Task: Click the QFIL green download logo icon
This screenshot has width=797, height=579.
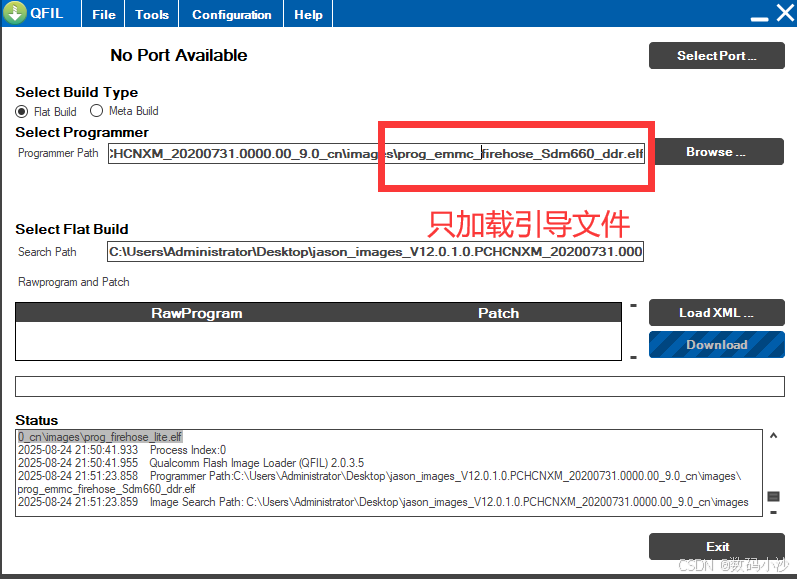Action: click(x=14, y=13)
